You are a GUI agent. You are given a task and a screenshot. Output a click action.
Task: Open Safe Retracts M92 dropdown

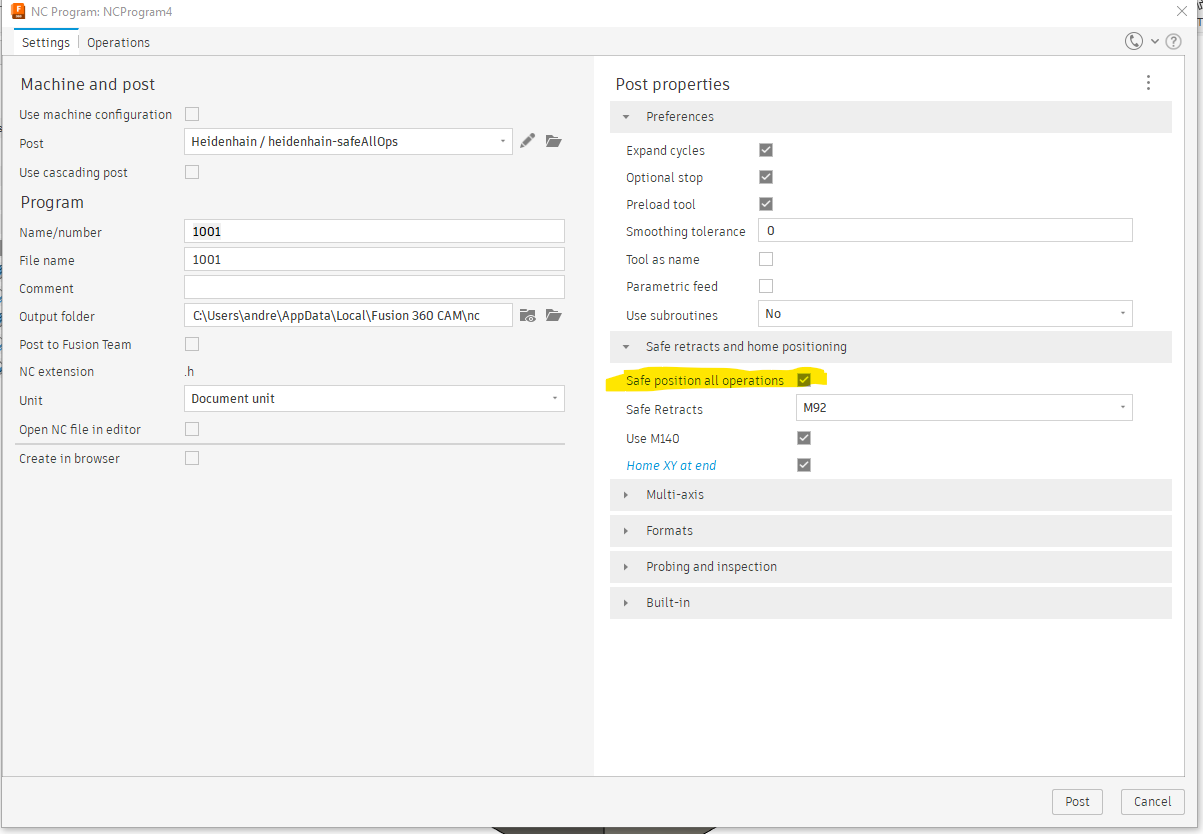[x=964, y=408]
